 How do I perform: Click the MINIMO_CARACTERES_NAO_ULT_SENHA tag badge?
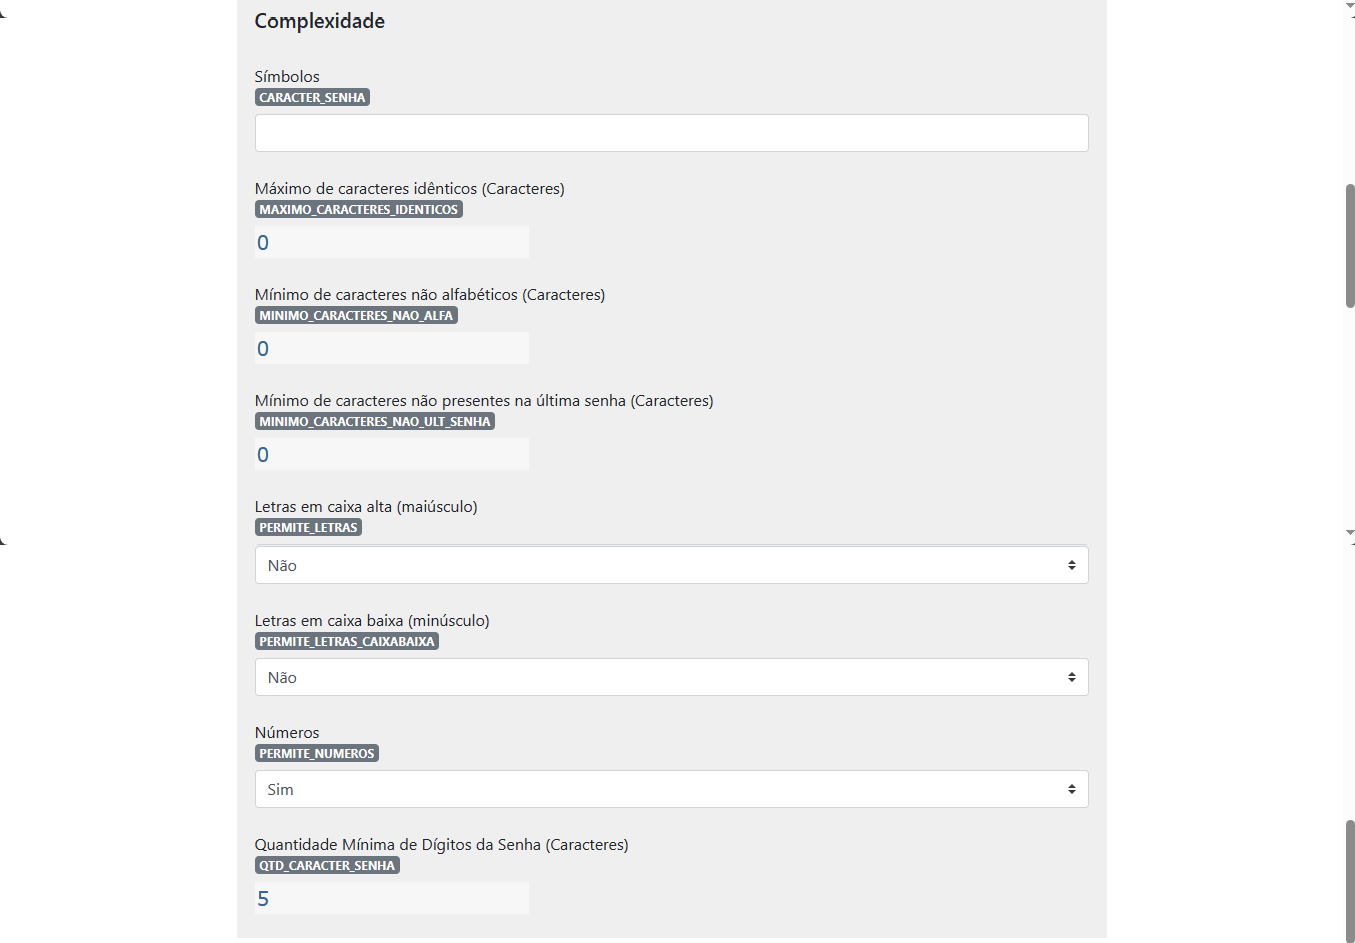pyautogui.click(x=375, y=421)
